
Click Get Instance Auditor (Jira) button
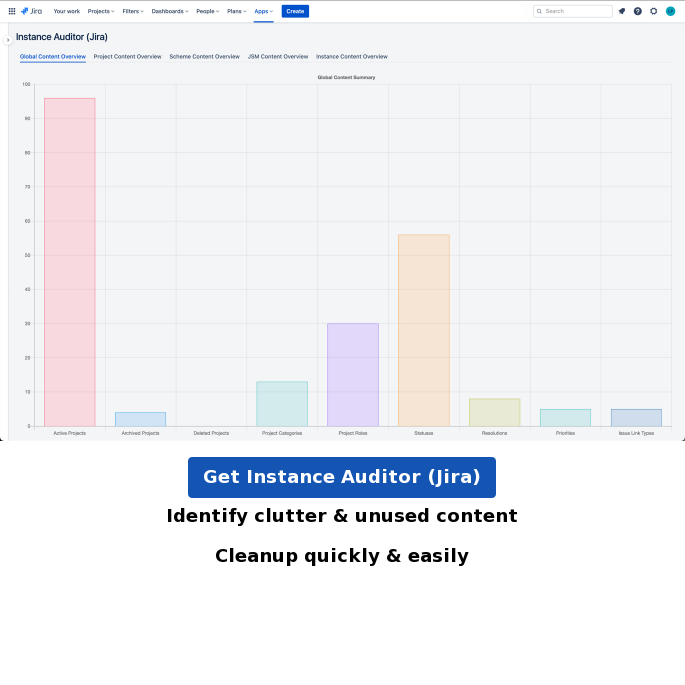[342, 477]
